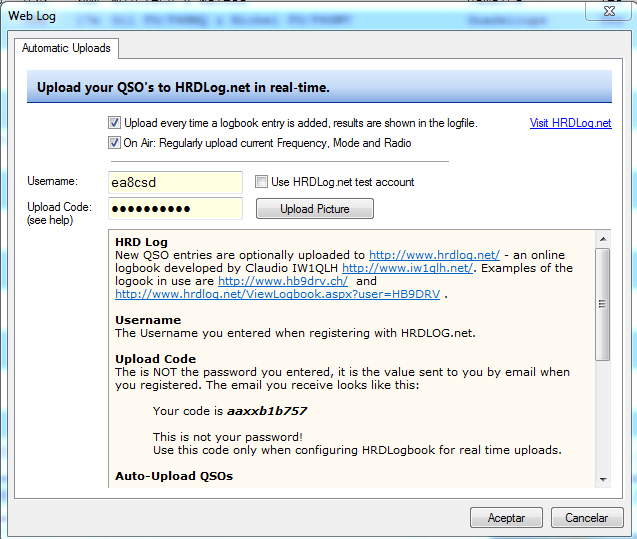The image size is (637, 539).
Task: Enable Use HRDLog.net test account checkbox
Action: [x=262, y=182]
